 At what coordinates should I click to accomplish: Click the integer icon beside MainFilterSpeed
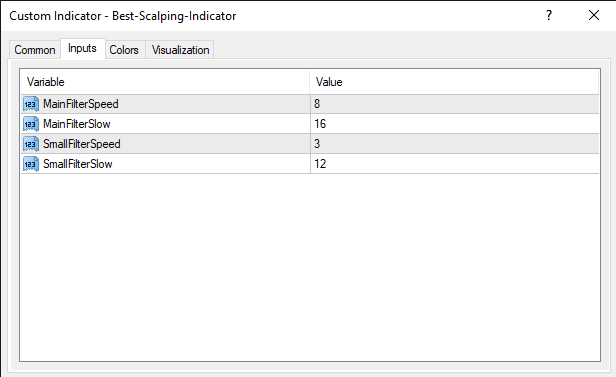(31, 104)
